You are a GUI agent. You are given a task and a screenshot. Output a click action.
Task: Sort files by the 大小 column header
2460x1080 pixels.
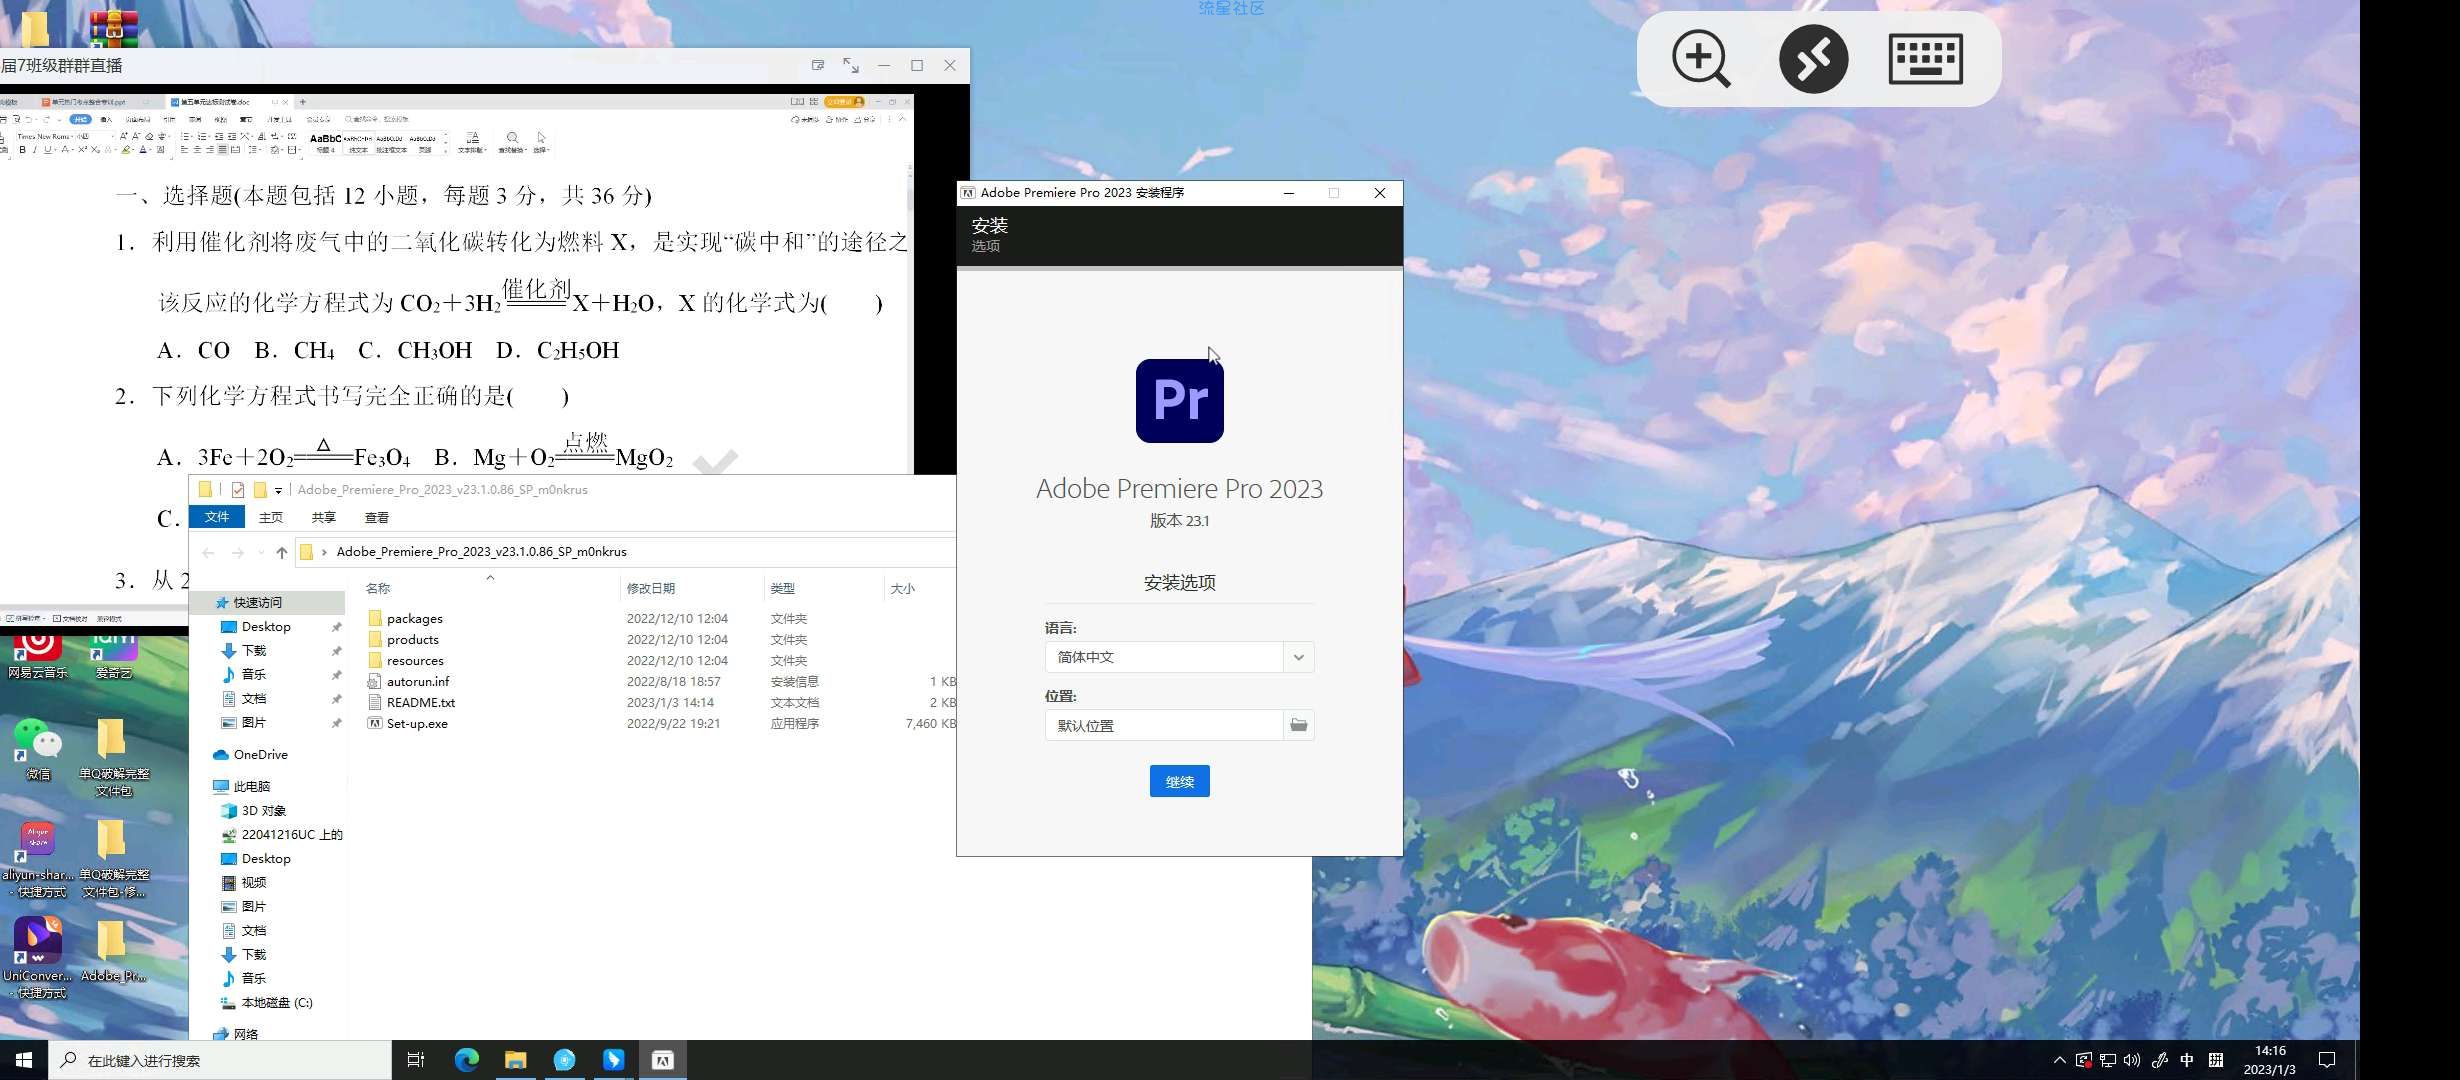click(x=902, y=588)
